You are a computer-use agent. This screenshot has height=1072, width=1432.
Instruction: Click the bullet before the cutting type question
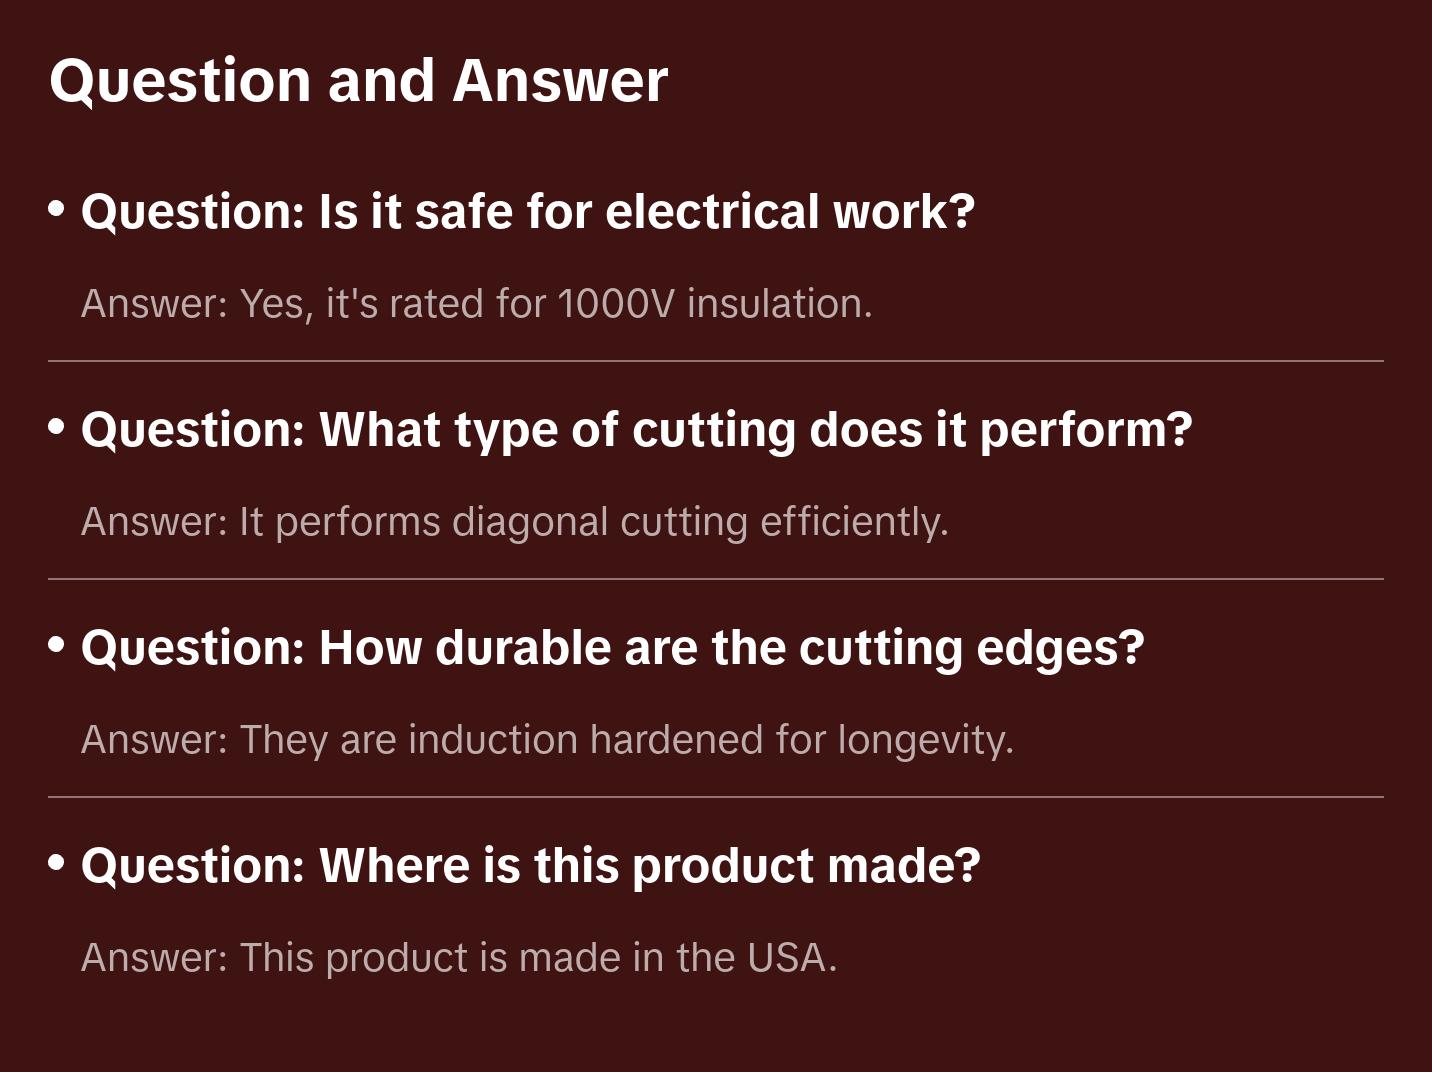pos(57,428)
